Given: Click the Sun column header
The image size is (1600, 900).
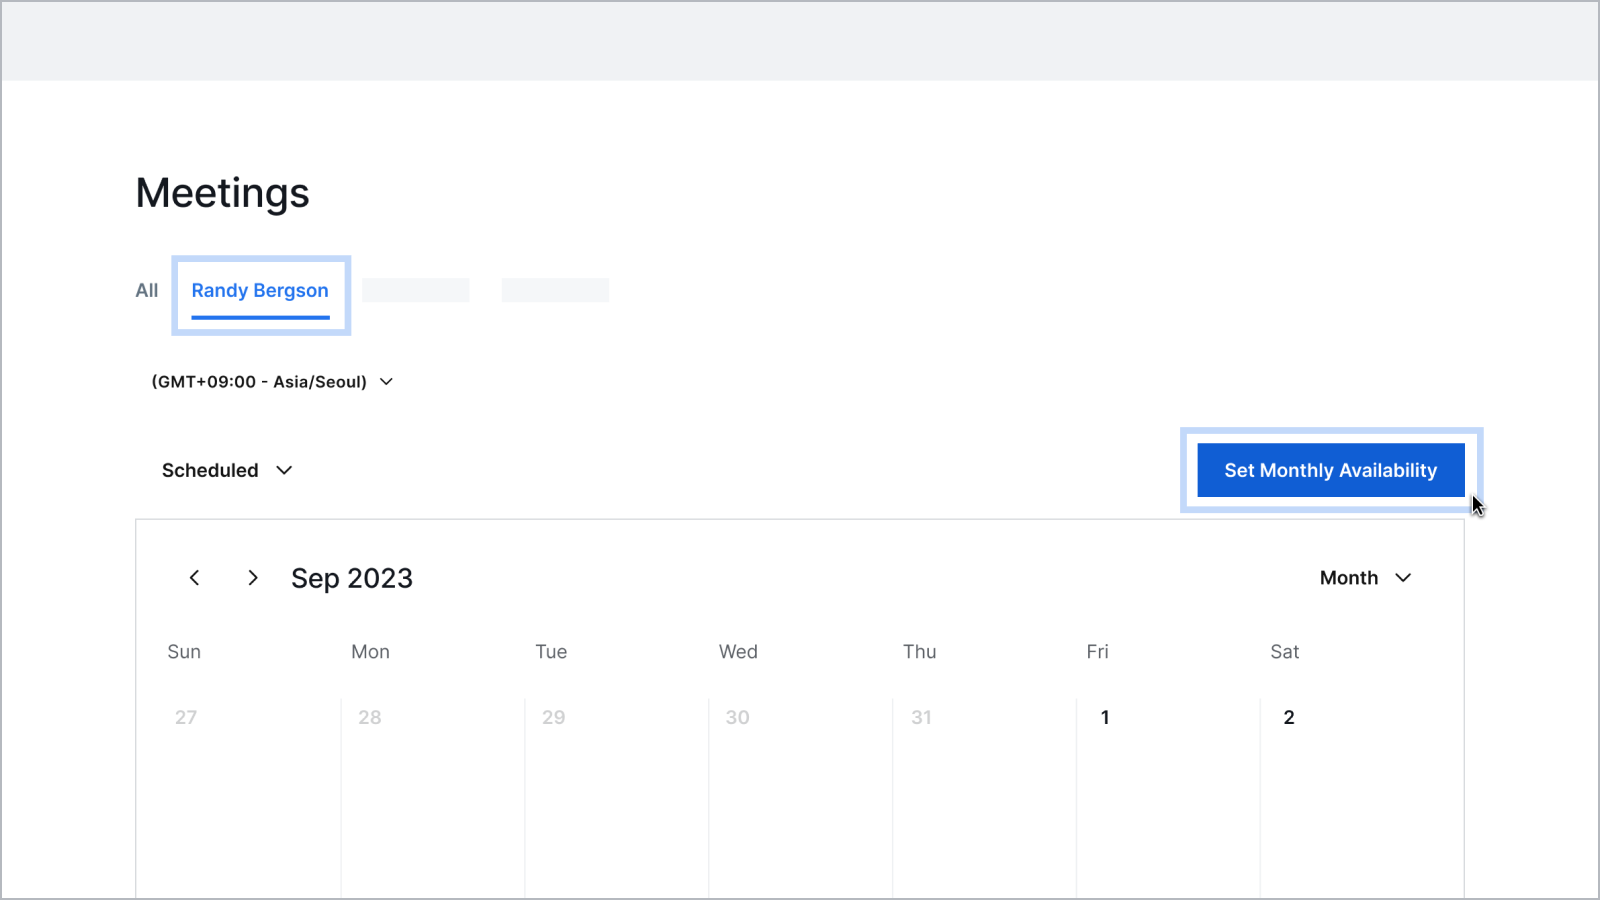Looking at the screenshot, I should coord(184,652).
